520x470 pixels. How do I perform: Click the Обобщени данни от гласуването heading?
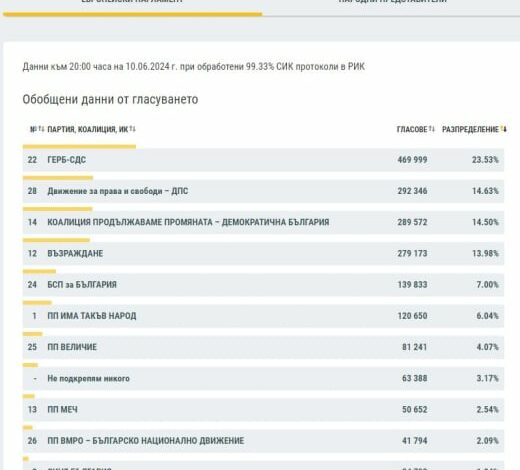click(x=110, y=99)
